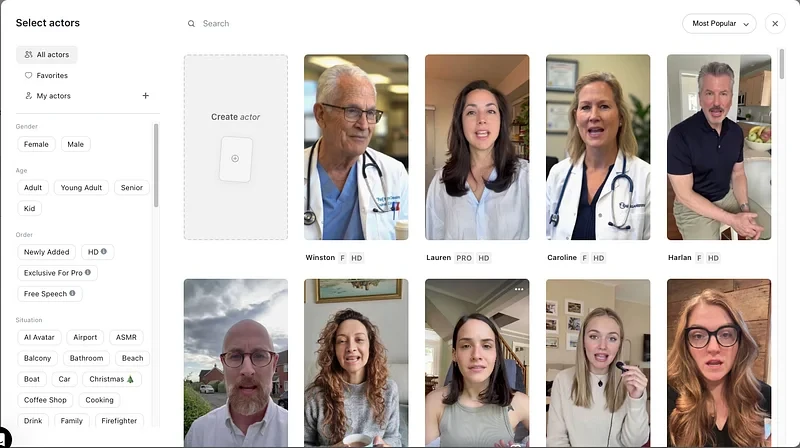The width and height of the screenshot is (800, 448).
Task: Select the curly-haired woman thumbnail
Action: [356, 363]
